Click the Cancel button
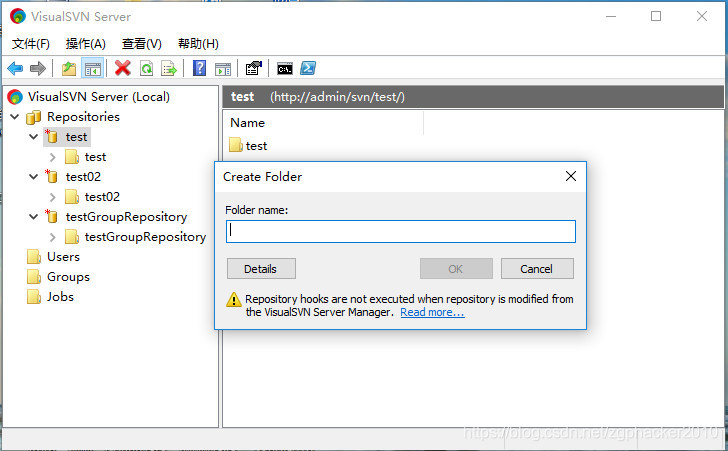Viewport: 728px width, 451px height. point(537,269)
